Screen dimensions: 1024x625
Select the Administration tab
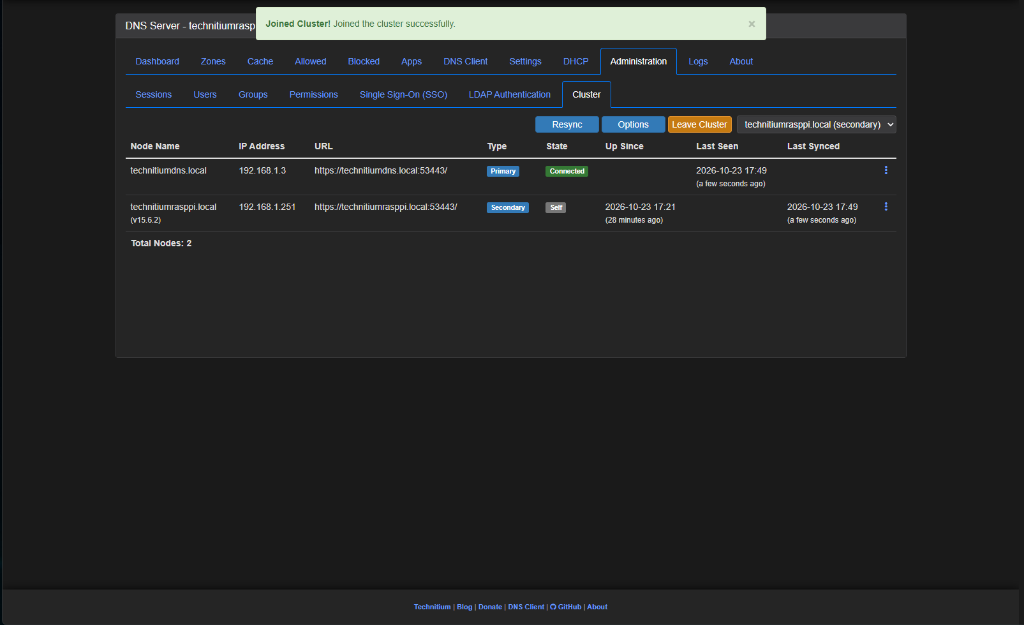tap(639, 61)
